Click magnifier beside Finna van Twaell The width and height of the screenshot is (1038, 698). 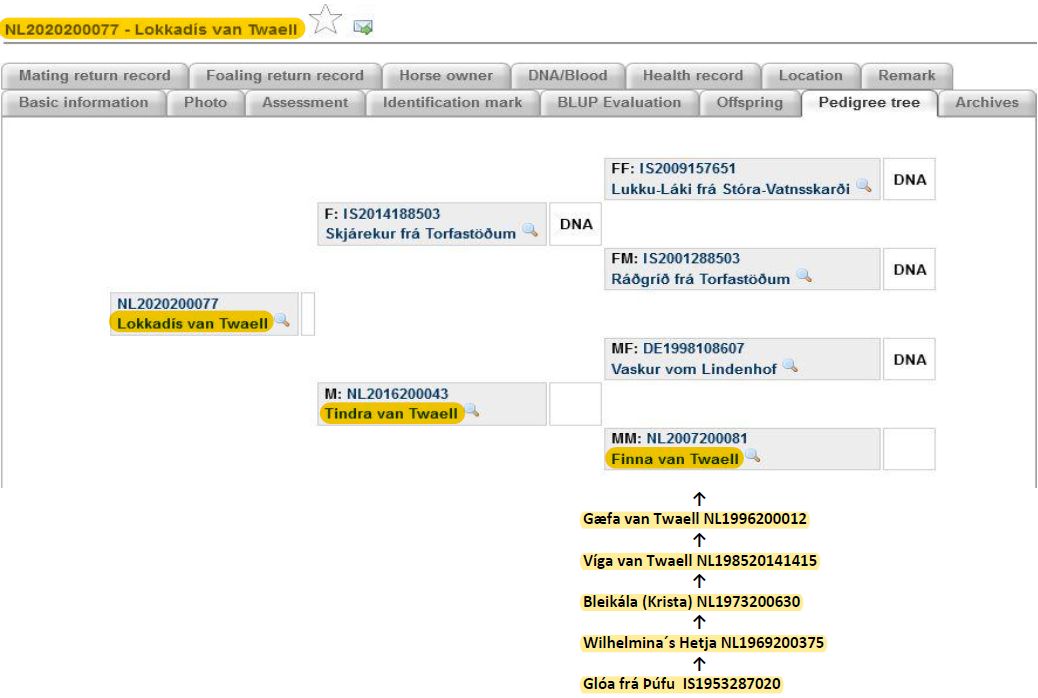(x=752, y=457)
